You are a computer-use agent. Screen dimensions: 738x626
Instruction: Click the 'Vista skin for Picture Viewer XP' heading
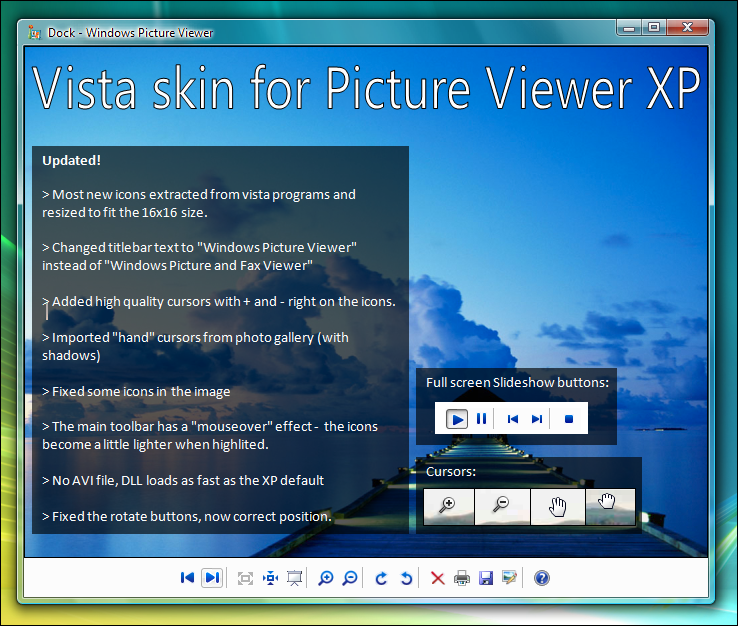pos(367,88)
